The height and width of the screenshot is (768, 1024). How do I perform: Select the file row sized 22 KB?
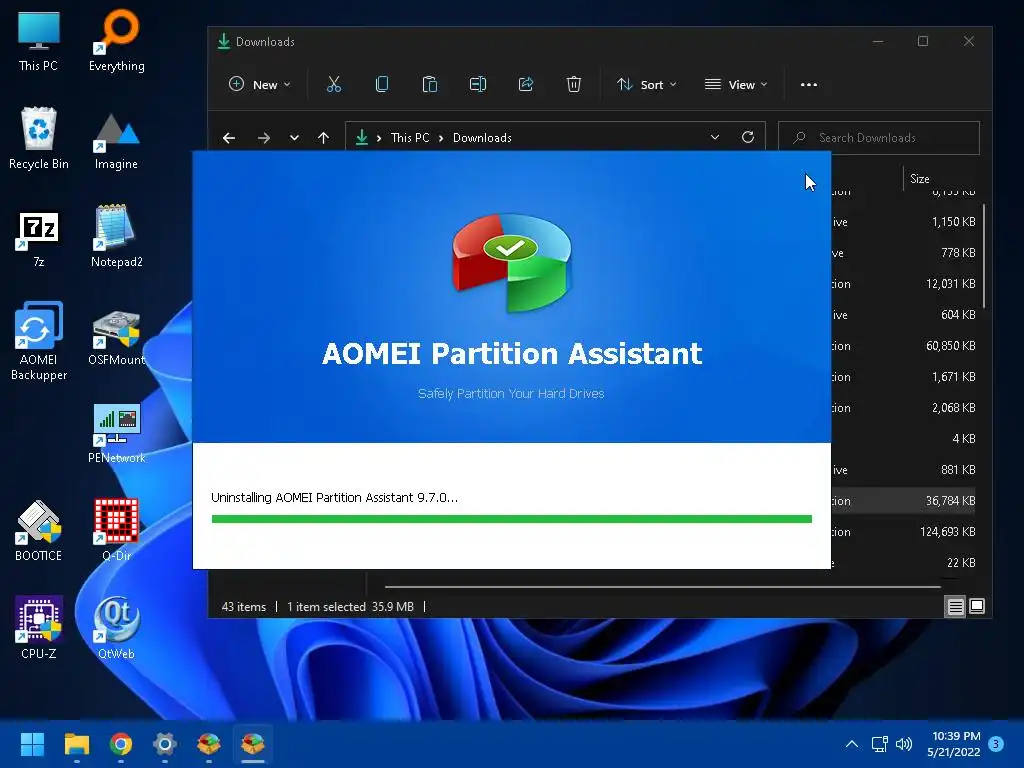coord(904,562)
